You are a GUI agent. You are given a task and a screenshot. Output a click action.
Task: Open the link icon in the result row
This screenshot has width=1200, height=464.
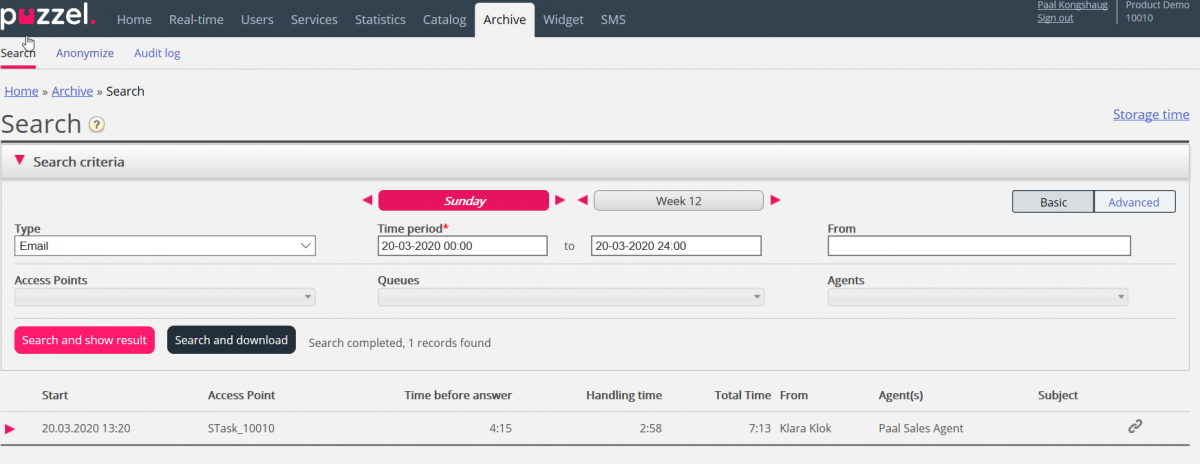1135,427
